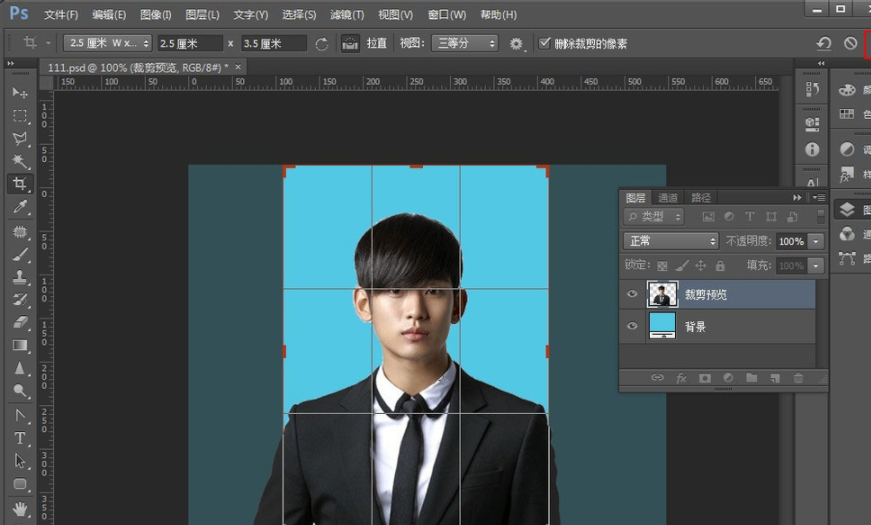Toggle visibility of the 背景 layer
Viewport: 871px width, 525px height.
(631, 326)
